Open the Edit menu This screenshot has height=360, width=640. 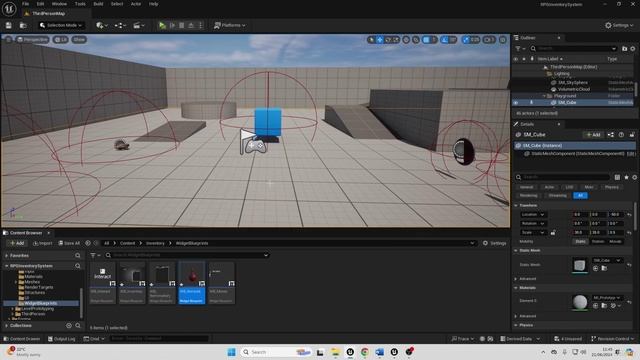pyautogui.click(x=40, y=4)
